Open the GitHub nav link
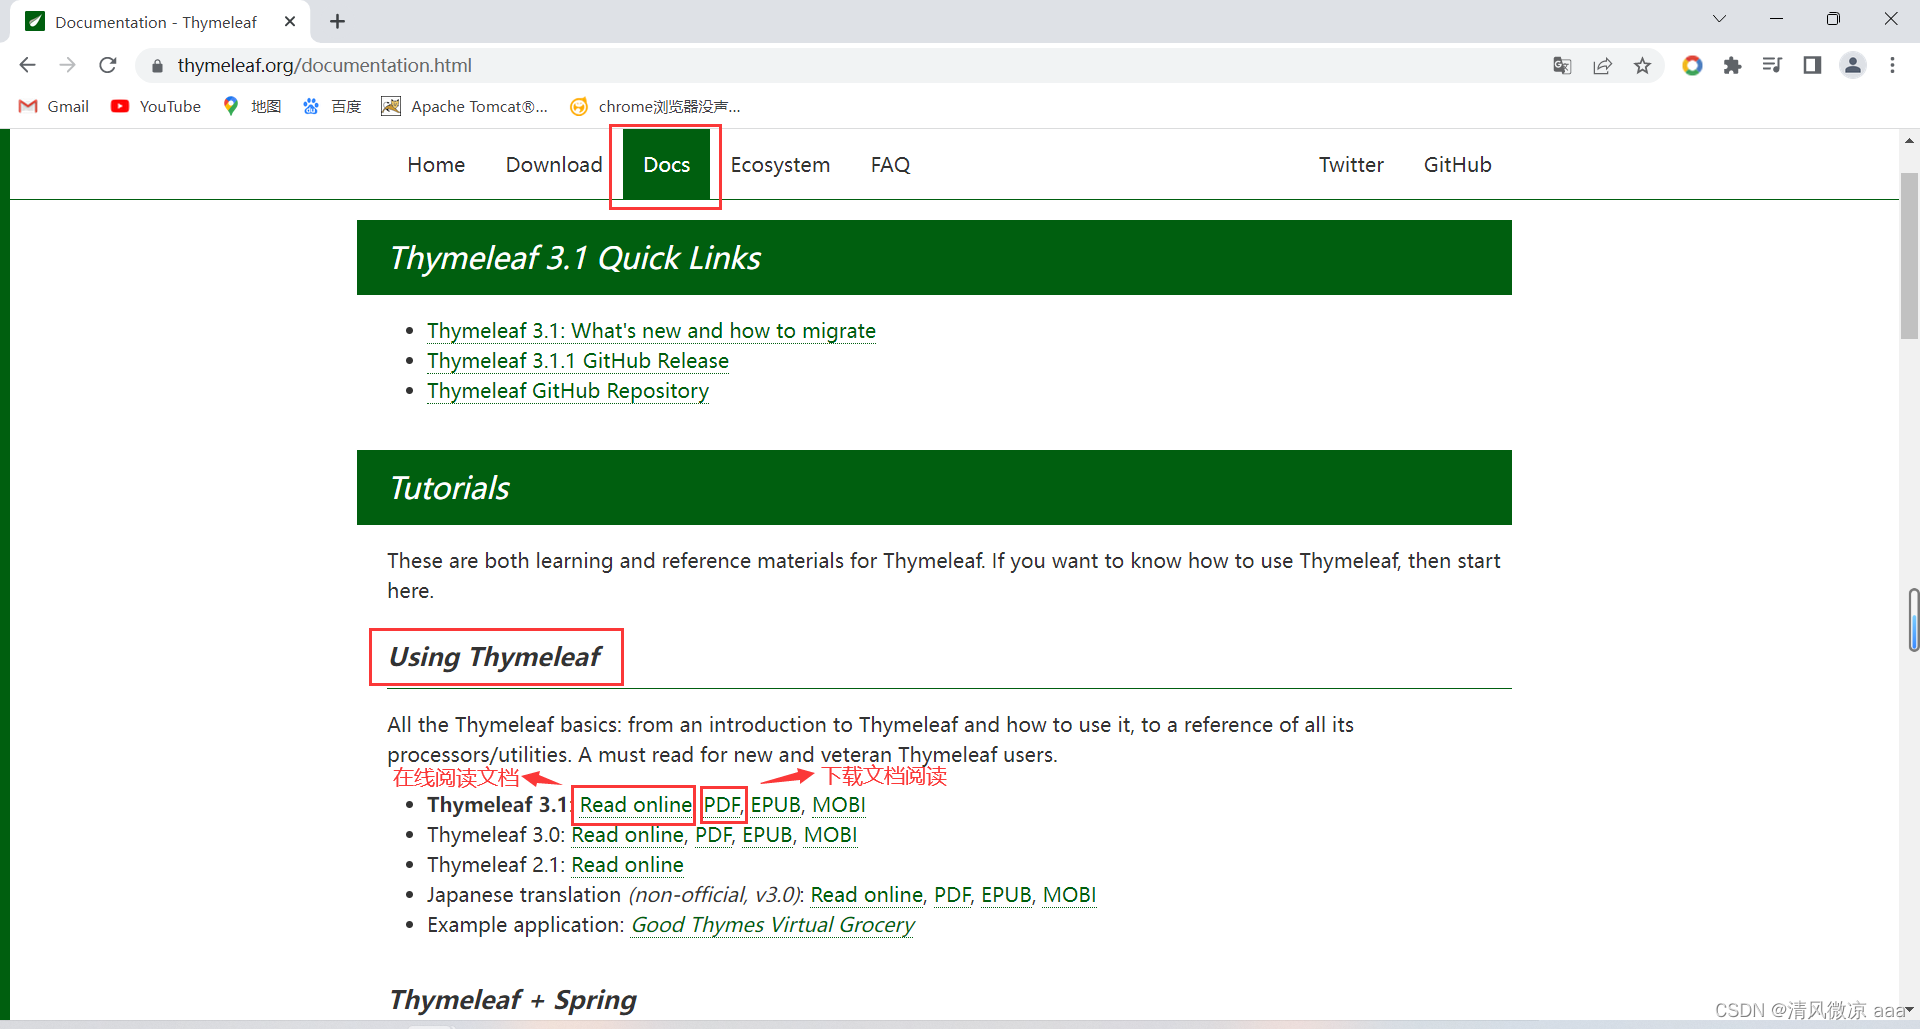 point(1457,165)
